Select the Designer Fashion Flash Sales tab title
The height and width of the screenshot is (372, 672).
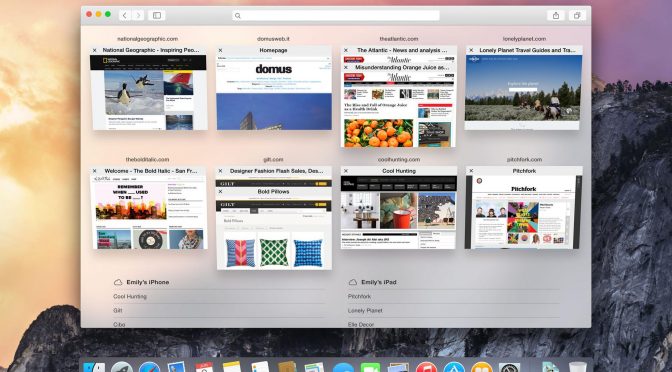(276, 171)
